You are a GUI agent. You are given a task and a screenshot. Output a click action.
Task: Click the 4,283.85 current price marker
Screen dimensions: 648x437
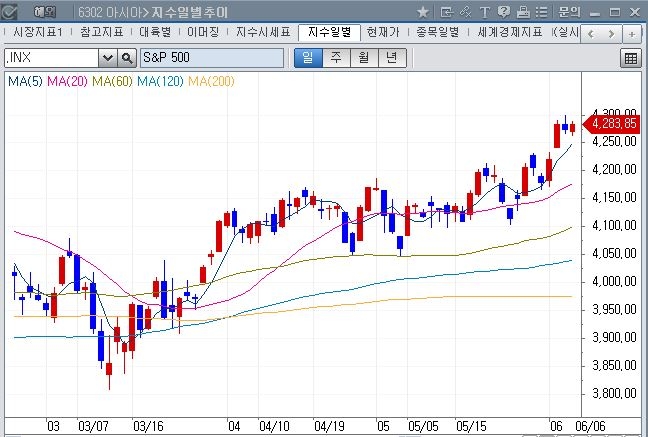point(612,124)
